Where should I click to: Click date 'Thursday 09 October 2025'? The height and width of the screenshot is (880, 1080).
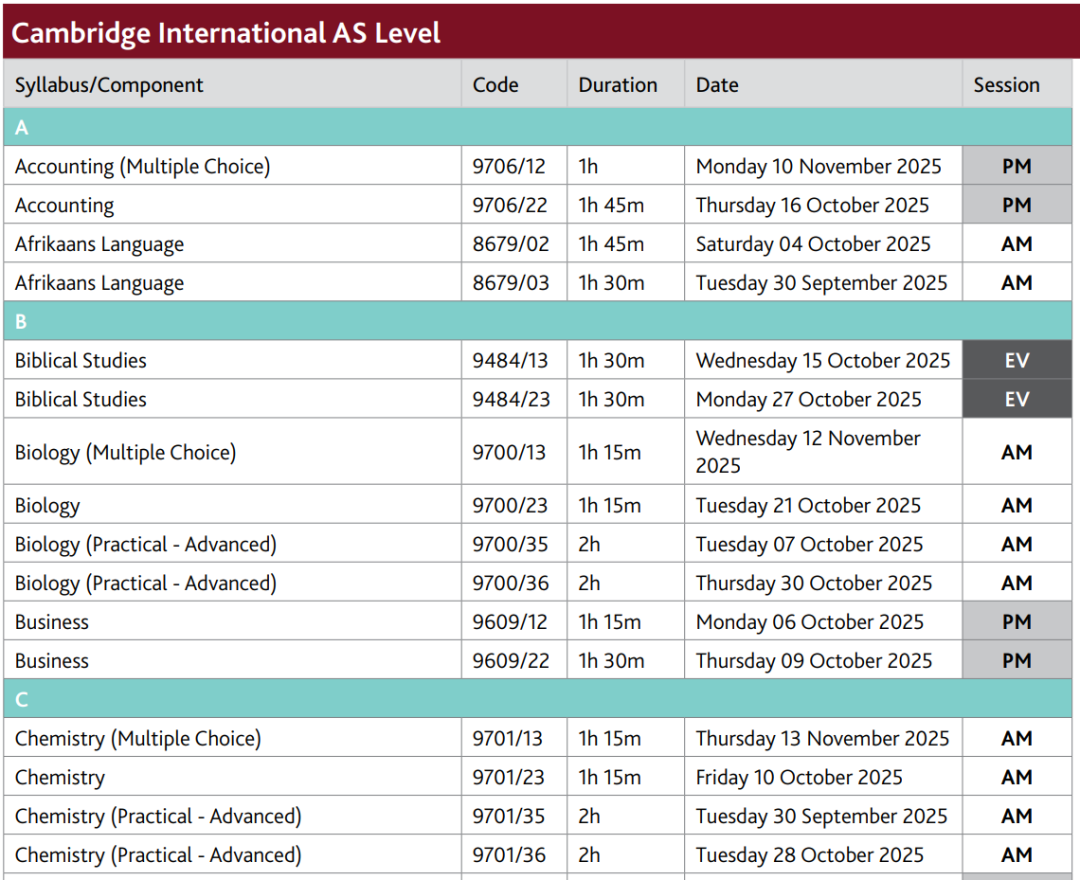[x=813, y=661]
